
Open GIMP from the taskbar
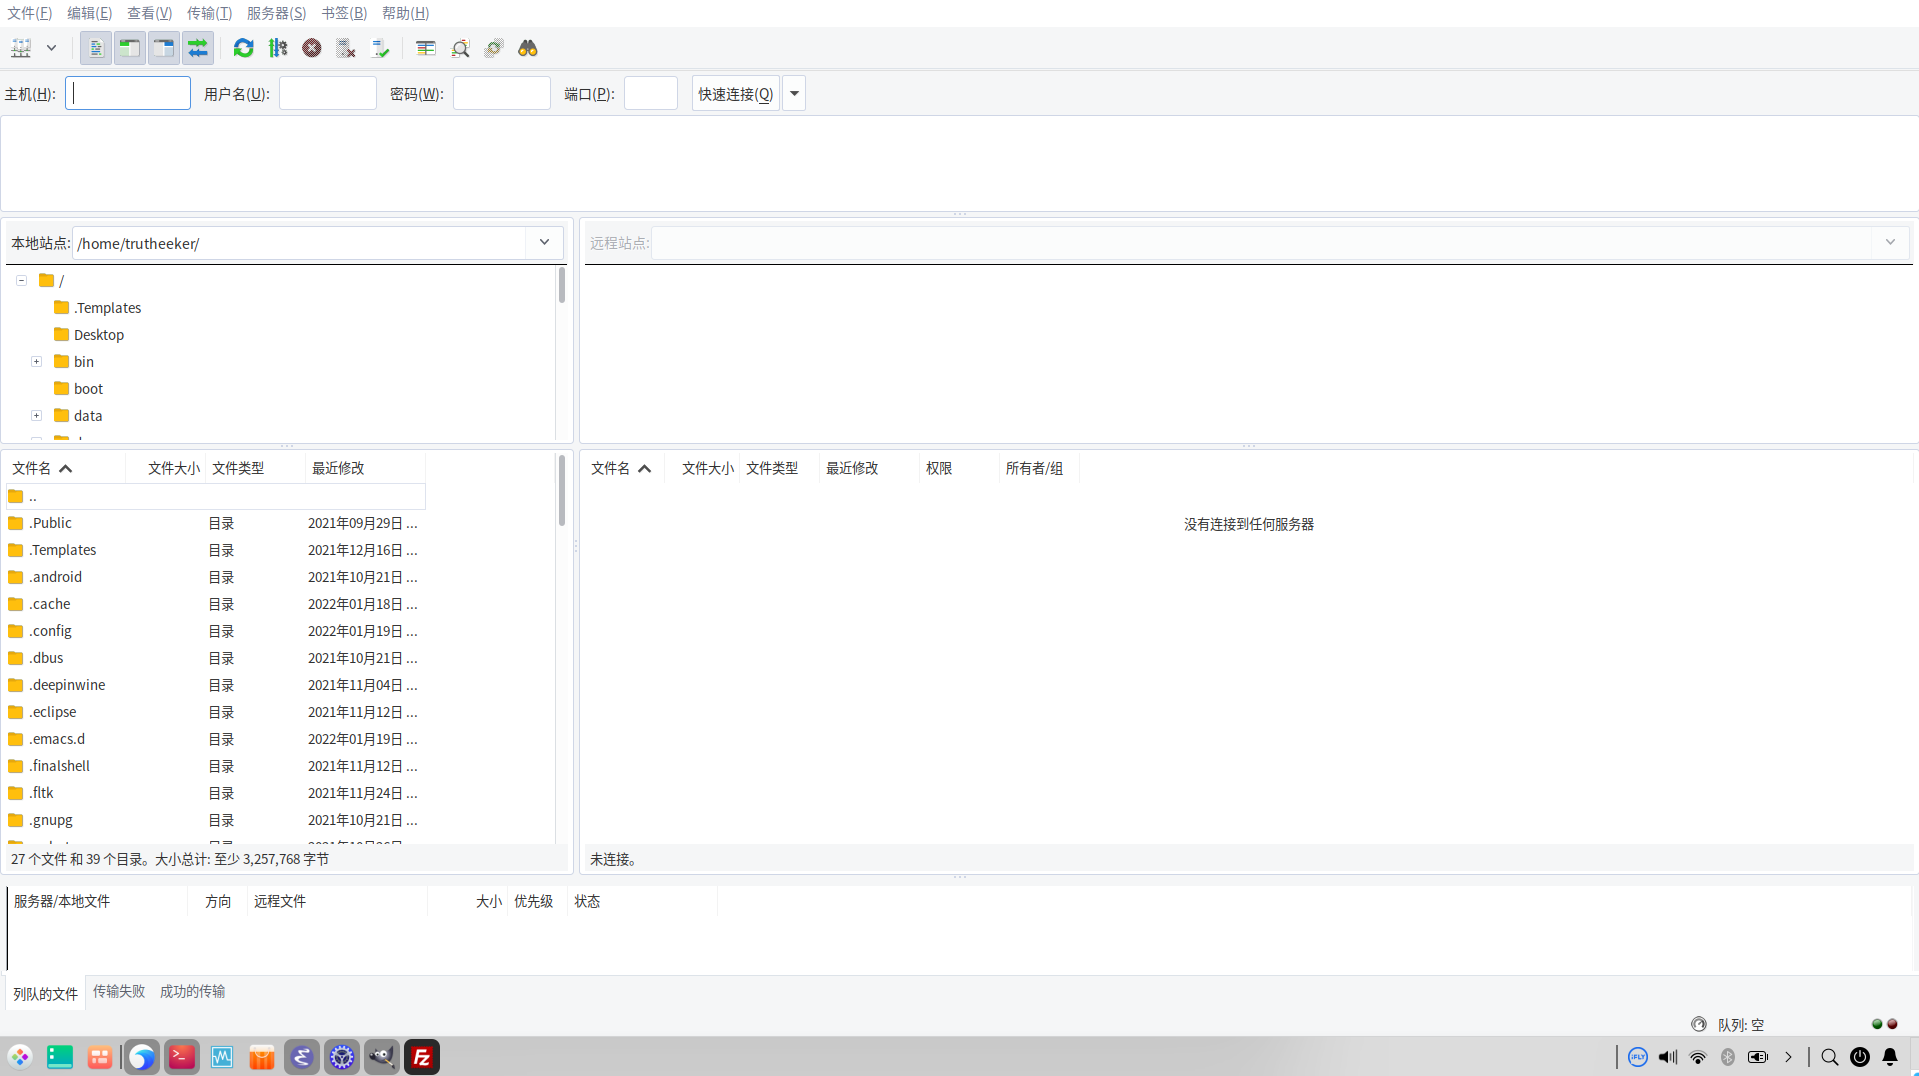click(x=382, y=1057)
